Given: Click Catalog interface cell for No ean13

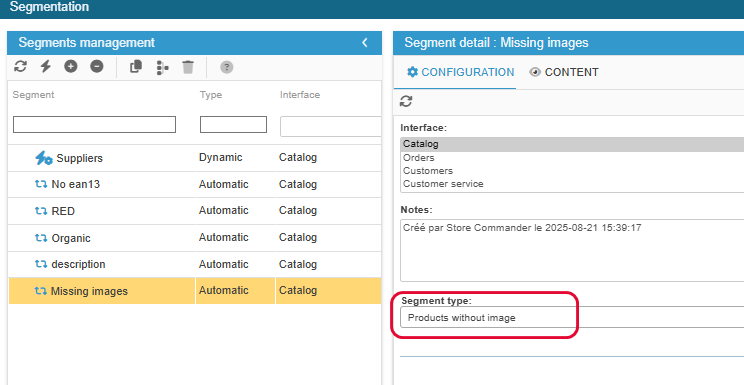Looking at the screenshot, I should [x=328, y=184].
